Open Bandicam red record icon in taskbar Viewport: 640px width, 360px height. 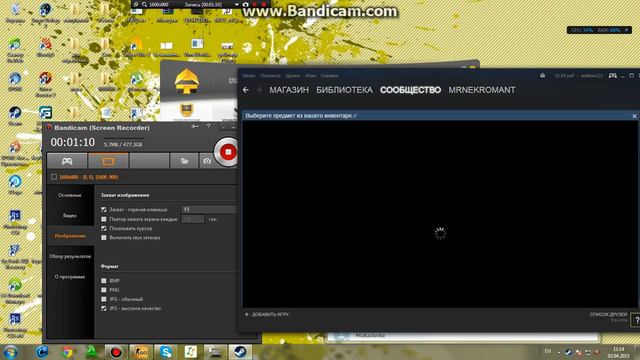point(116,352)
